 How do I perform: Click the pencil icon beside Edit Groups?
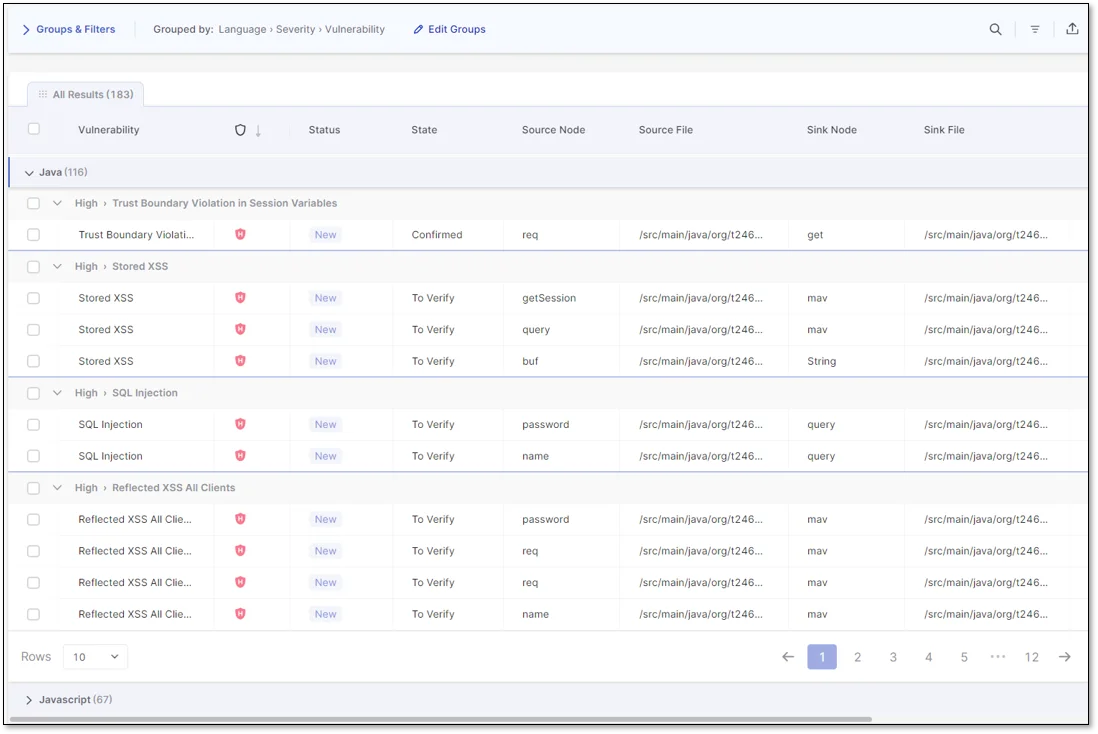(x=416, y=29)
